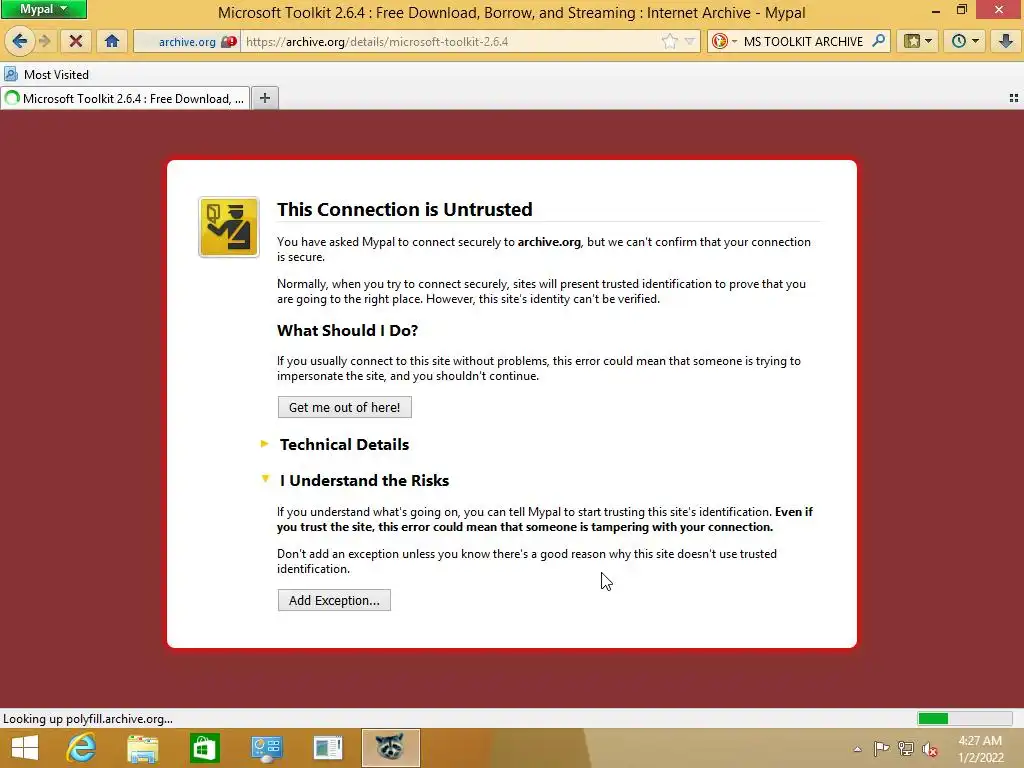Screen dimensions: 1024x768
Task: Open the History clock toolbar dropdown
Action: (965, 42)
